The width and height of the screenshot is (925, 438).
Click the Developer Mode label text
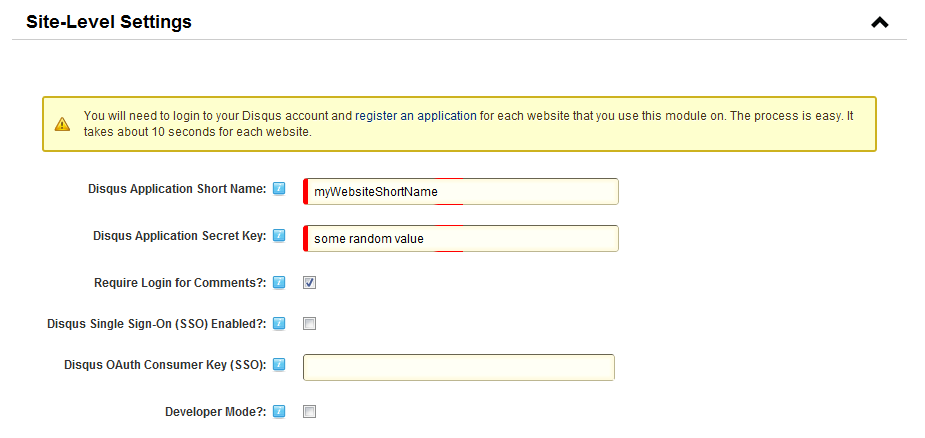click(x=215, y=412)
